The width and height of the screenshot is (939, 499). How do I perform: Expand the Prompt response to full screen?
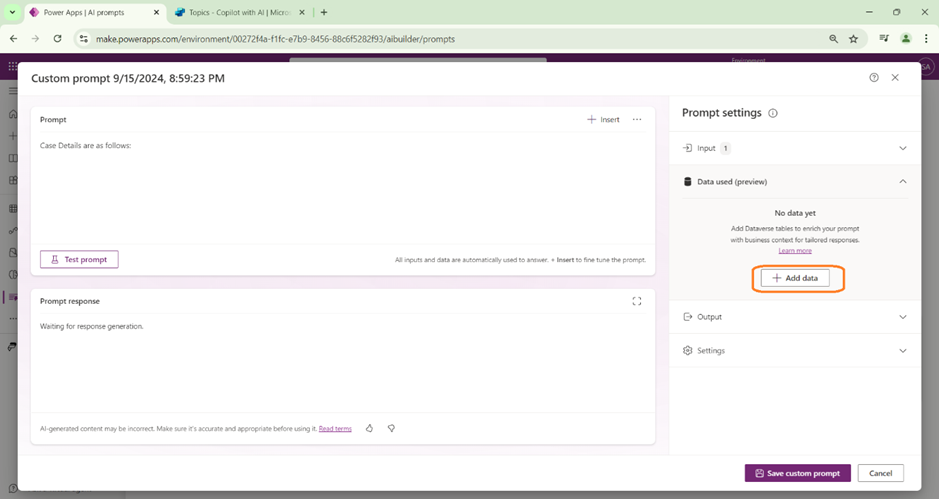637,301
